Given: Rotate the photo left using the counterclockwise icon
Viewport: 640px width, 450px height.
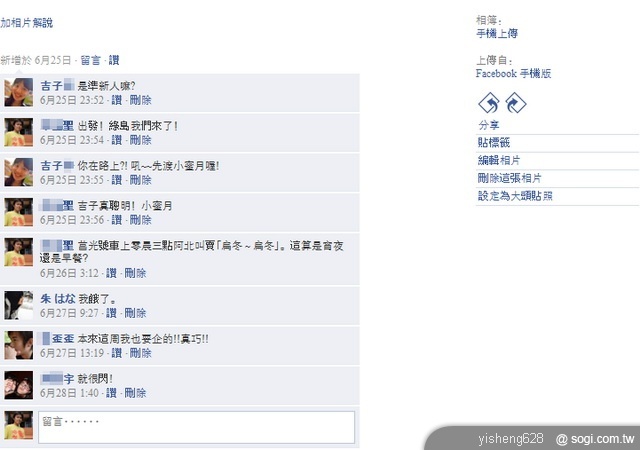Looking at the screenshot, I should [489, 103].
